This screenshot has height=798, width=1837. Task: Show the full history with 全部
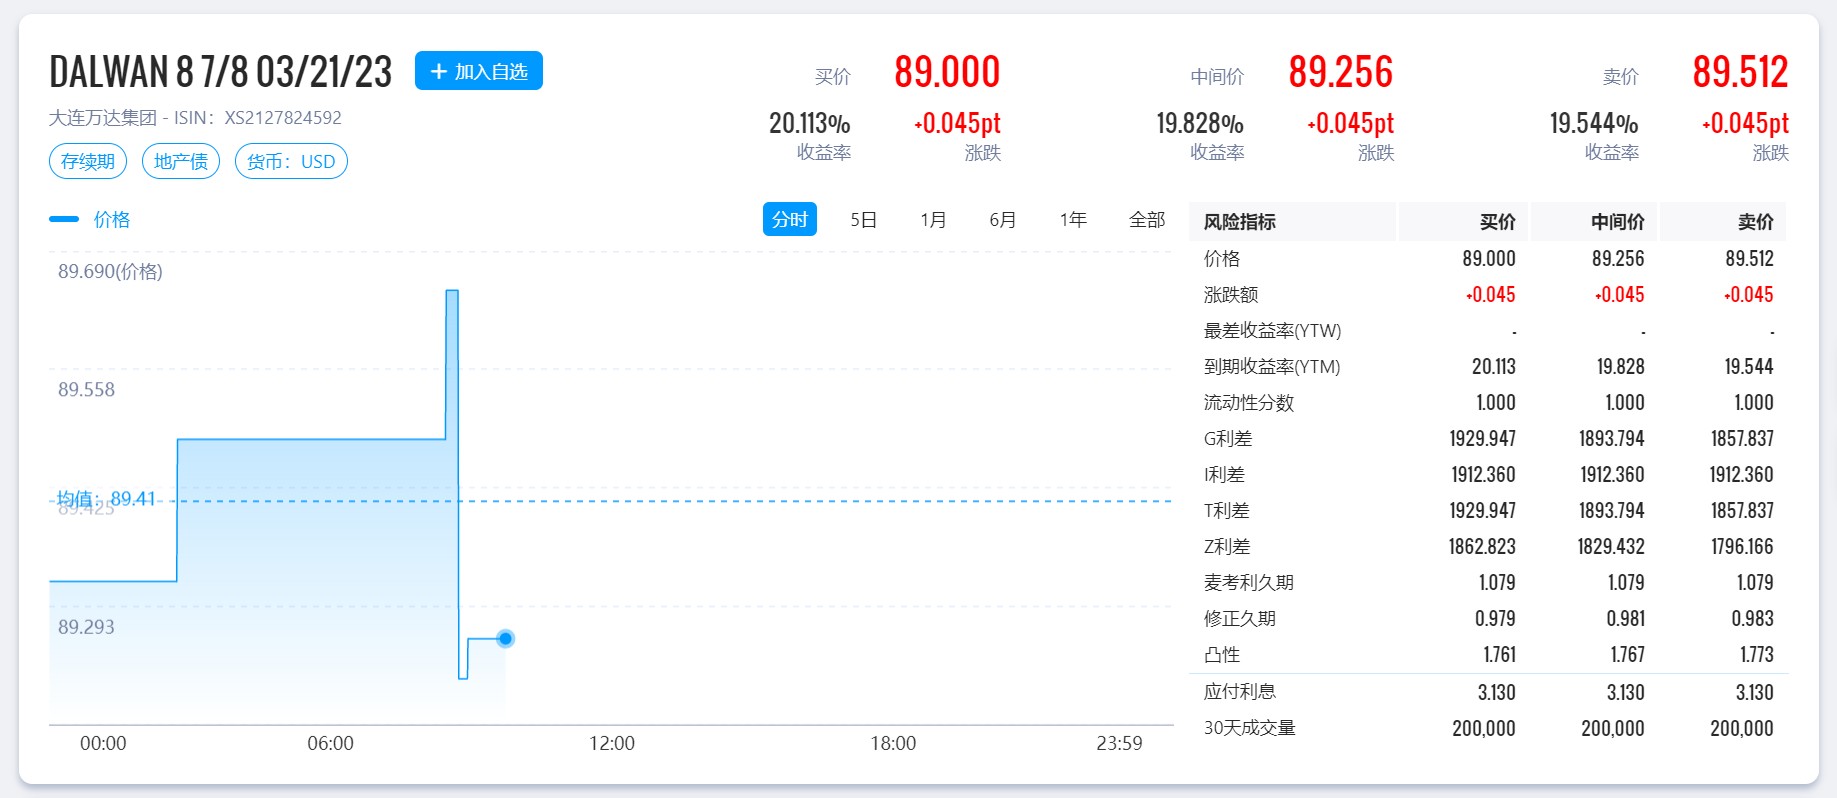pyautogui.click(x=1147, y=219)
